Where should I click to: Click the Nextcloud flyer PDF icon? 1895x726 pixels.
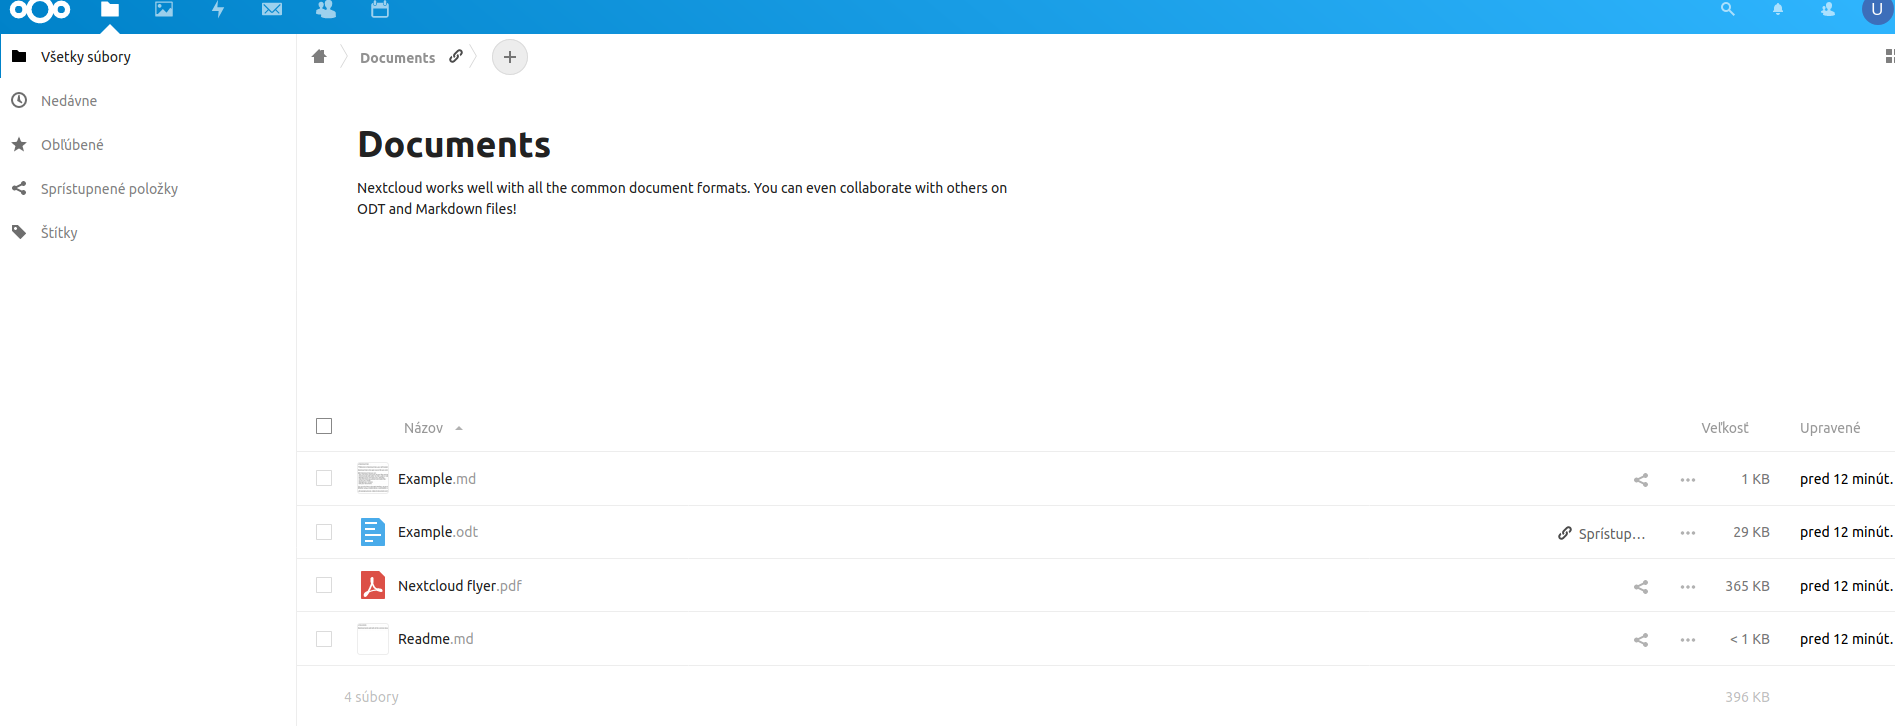[373, 585]
